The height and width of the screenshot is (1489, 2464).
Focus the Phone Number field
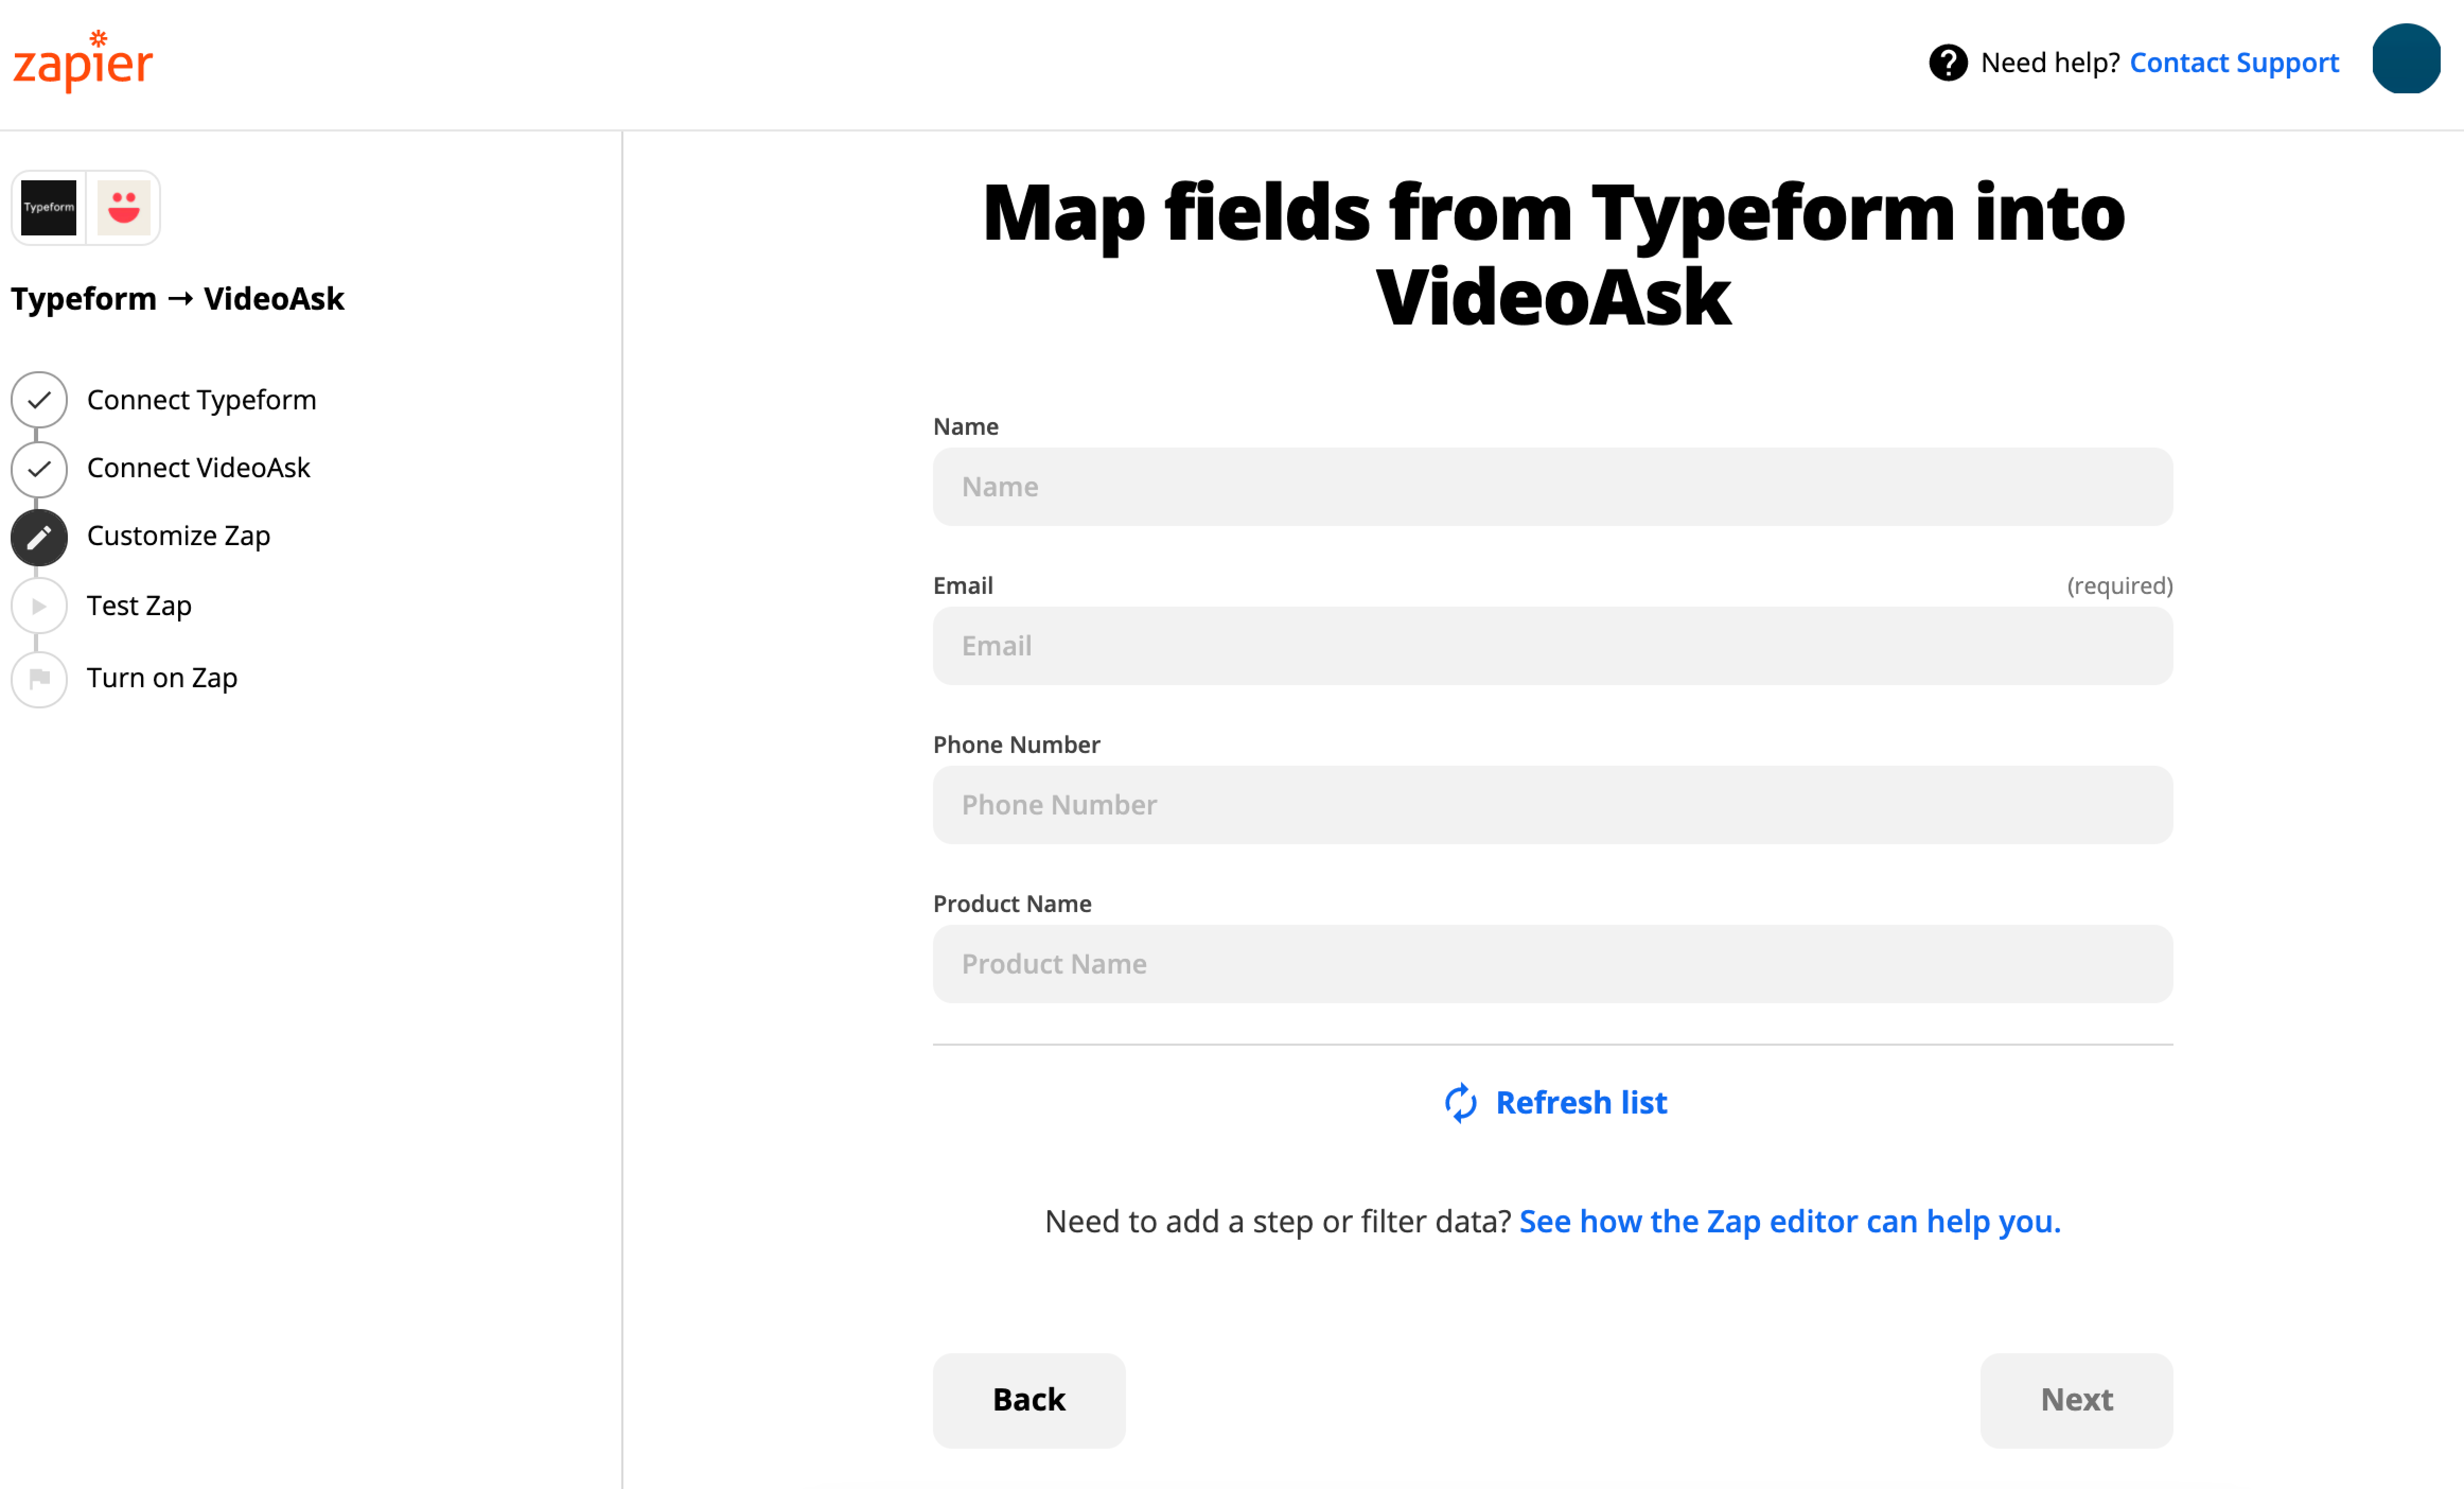[x=1552, y=805]
